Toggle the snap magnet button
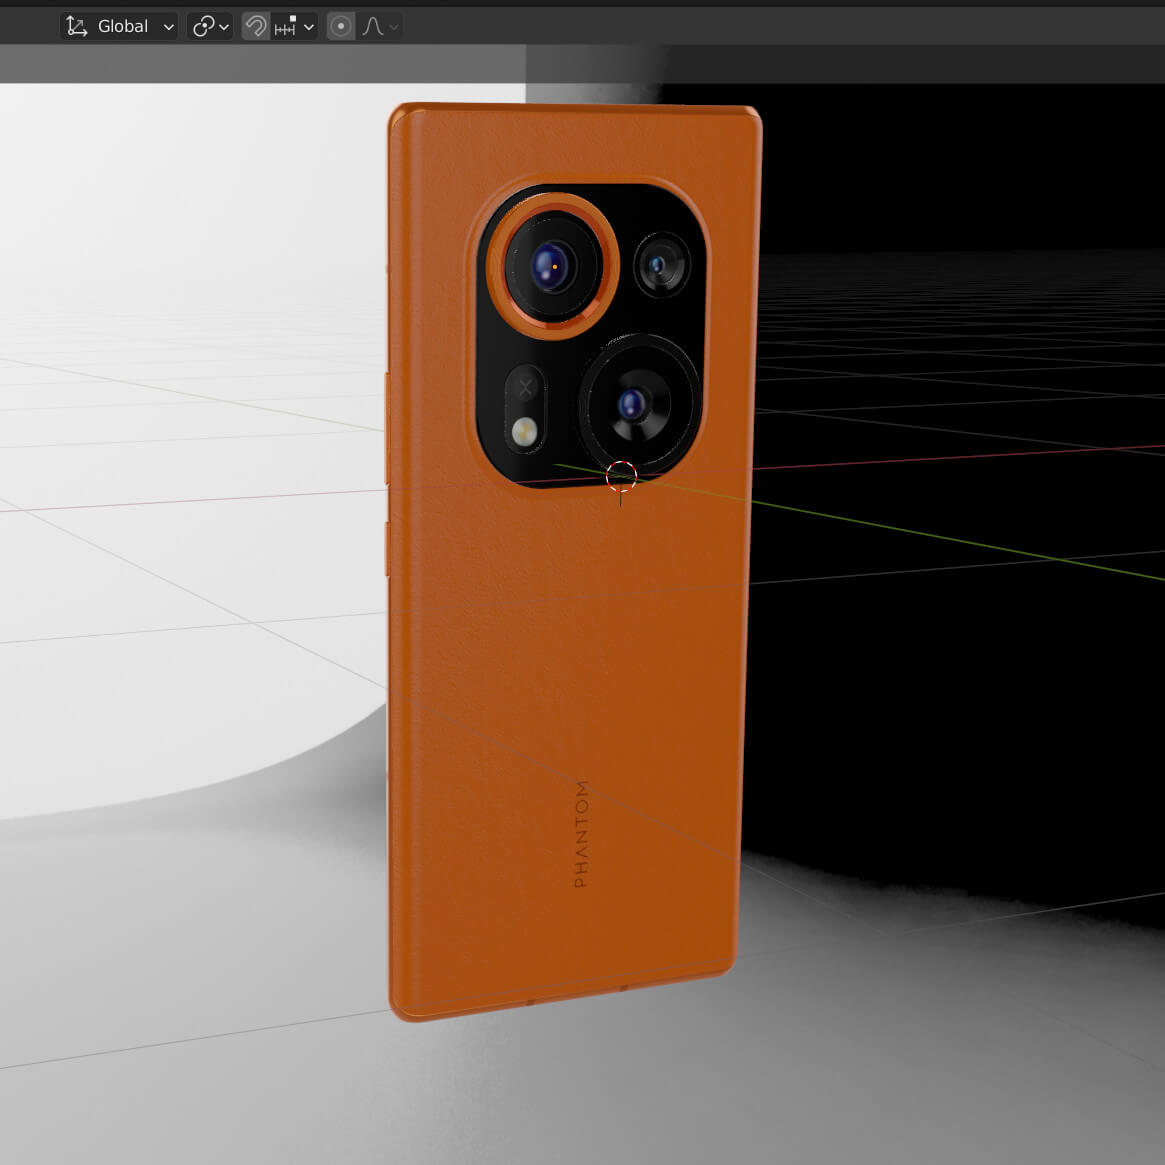 pyautogui.click(x=256, y=27)
